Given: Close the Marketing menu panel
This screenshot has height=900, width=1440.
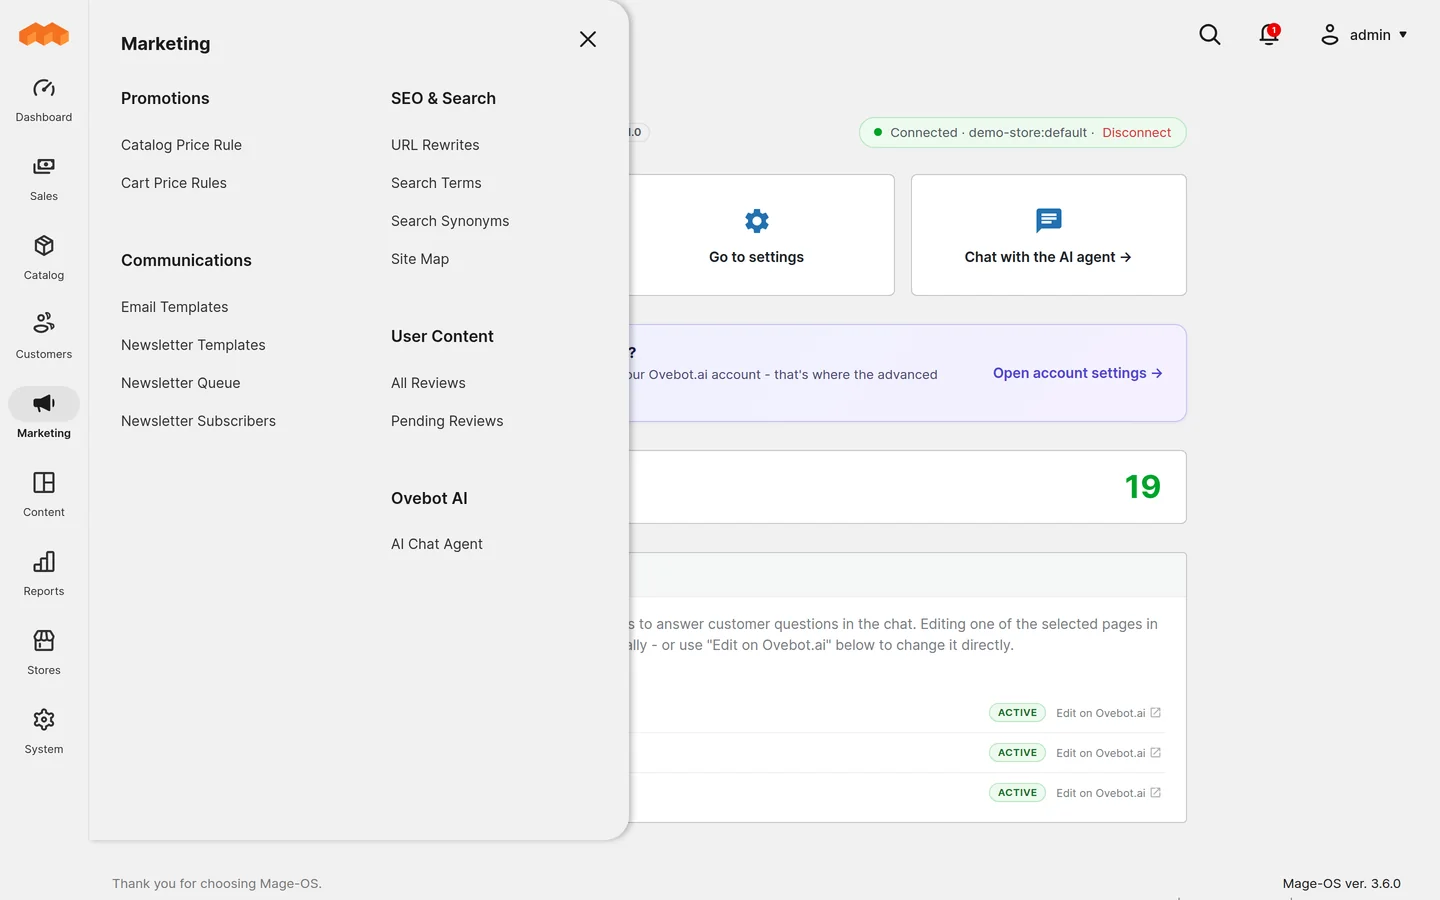Looking at the screenshot, I should point(588,39).
